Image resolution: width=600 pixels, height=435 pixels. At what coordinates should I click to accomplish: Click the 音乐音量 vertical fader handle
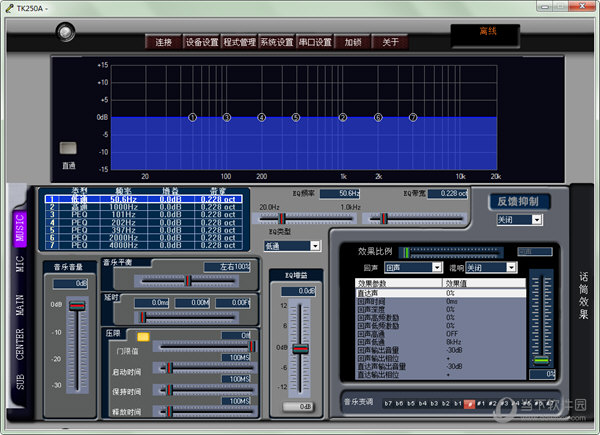[77, 306]
